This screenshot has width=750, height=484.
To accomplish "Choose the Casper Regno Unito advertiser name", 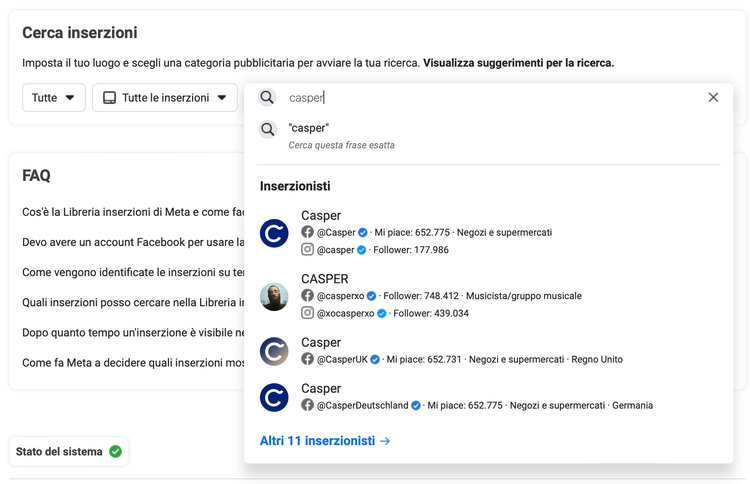I will click(x=321, y=342).
